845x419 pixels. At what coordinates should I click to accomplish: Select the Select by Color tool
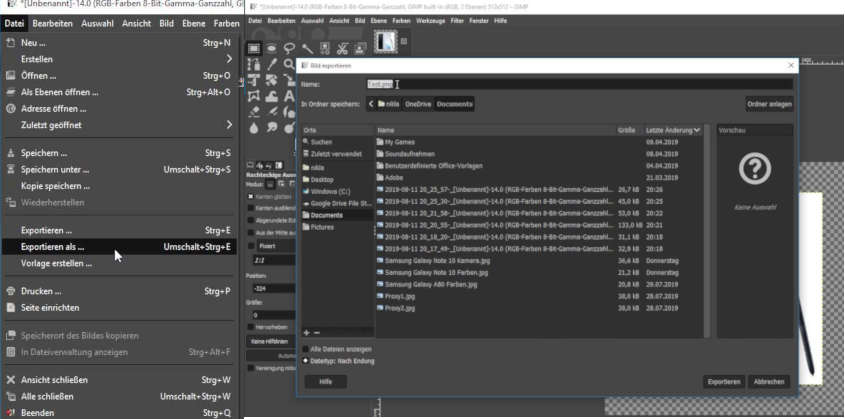coord(324,48)
